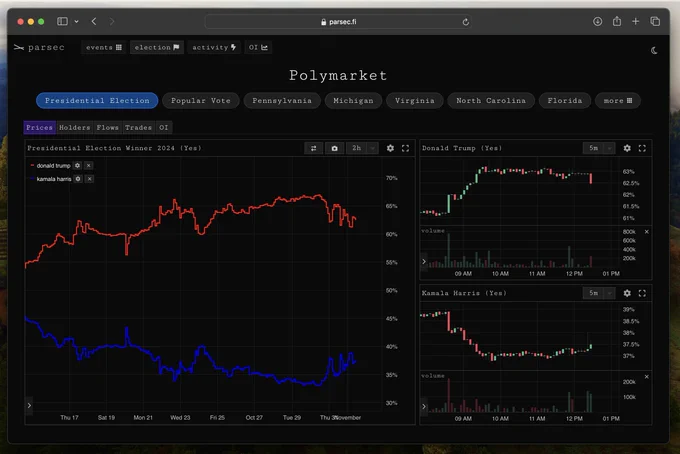This screenshot has height=454, width=680.
Task: Open the 2h interval dropdown
Action: pos(362,148)
